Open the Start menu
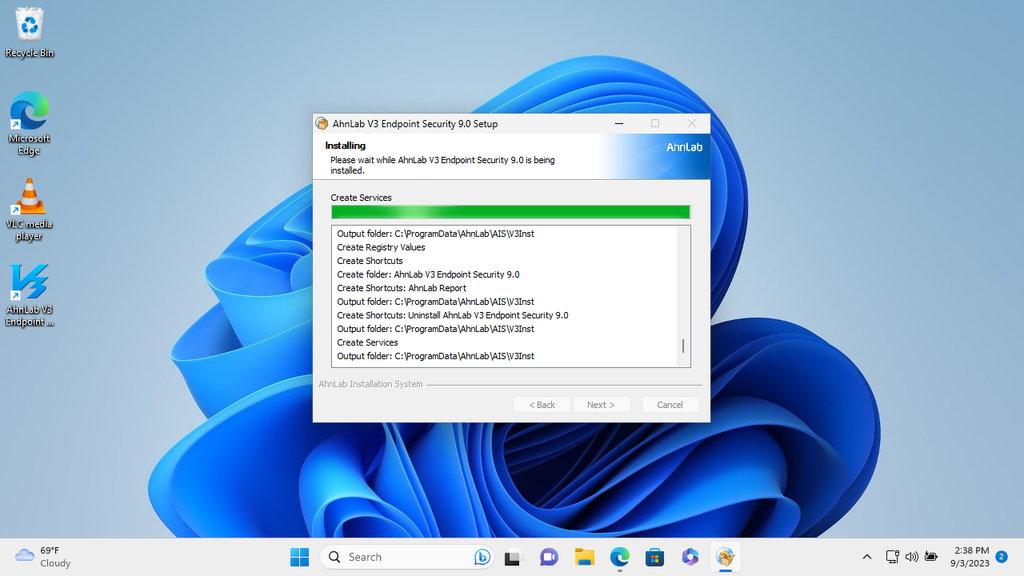Screen dimensions: 1024x576 298,556
